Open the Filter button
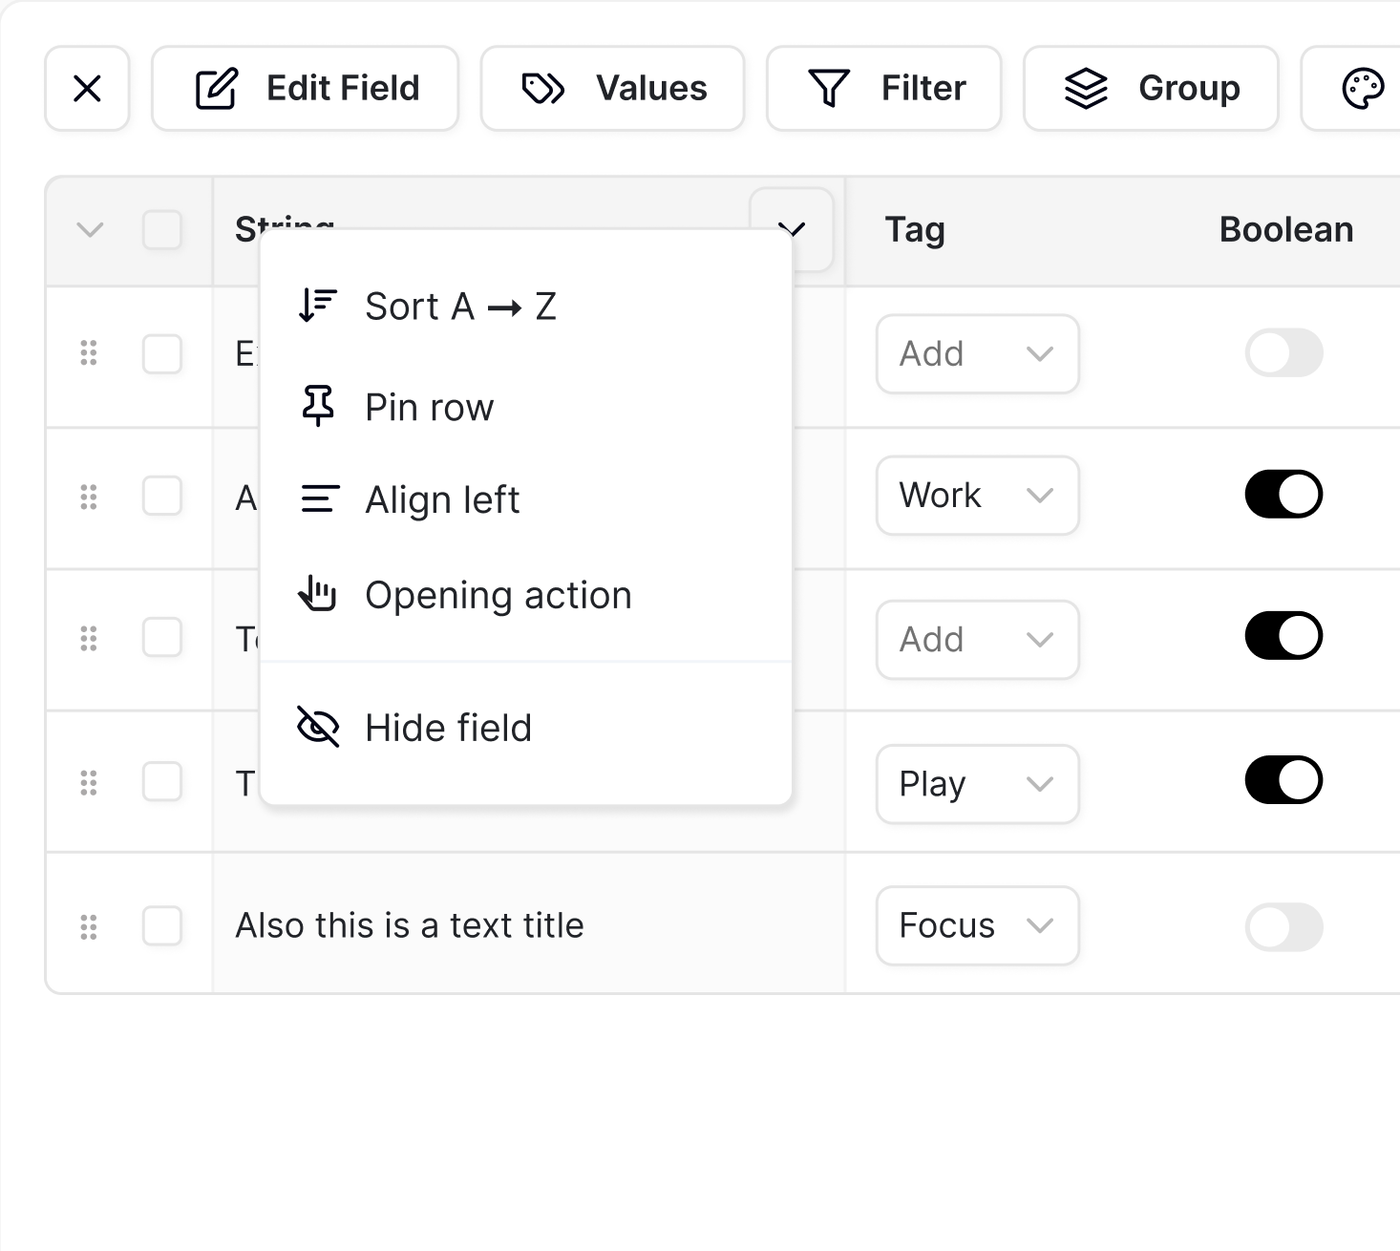1400x1251 pixels. (884, 89)
